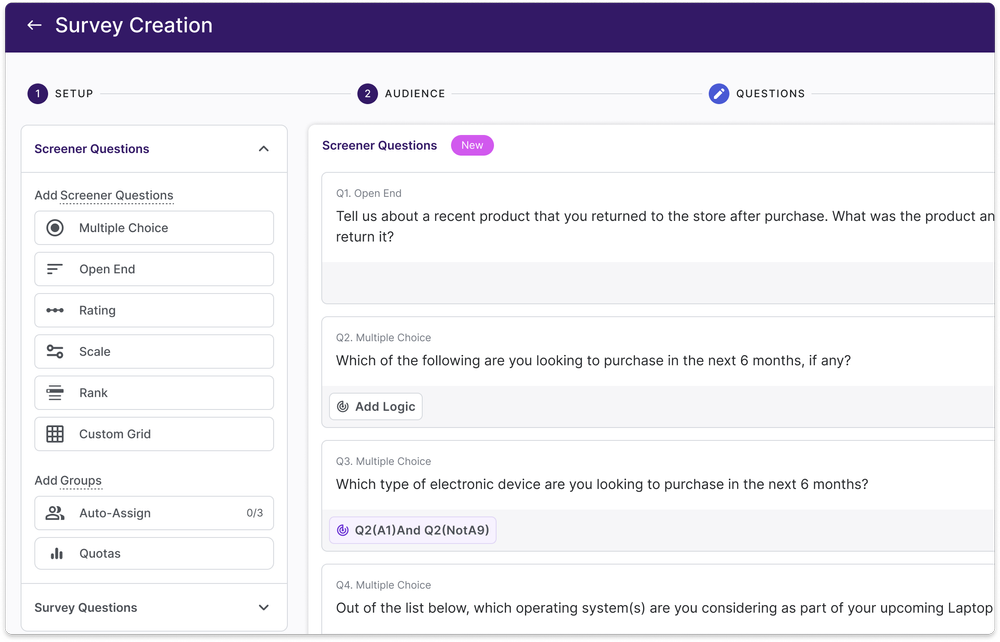Add a Scale screener question
1000x642 pixels.
click(154, 351)
